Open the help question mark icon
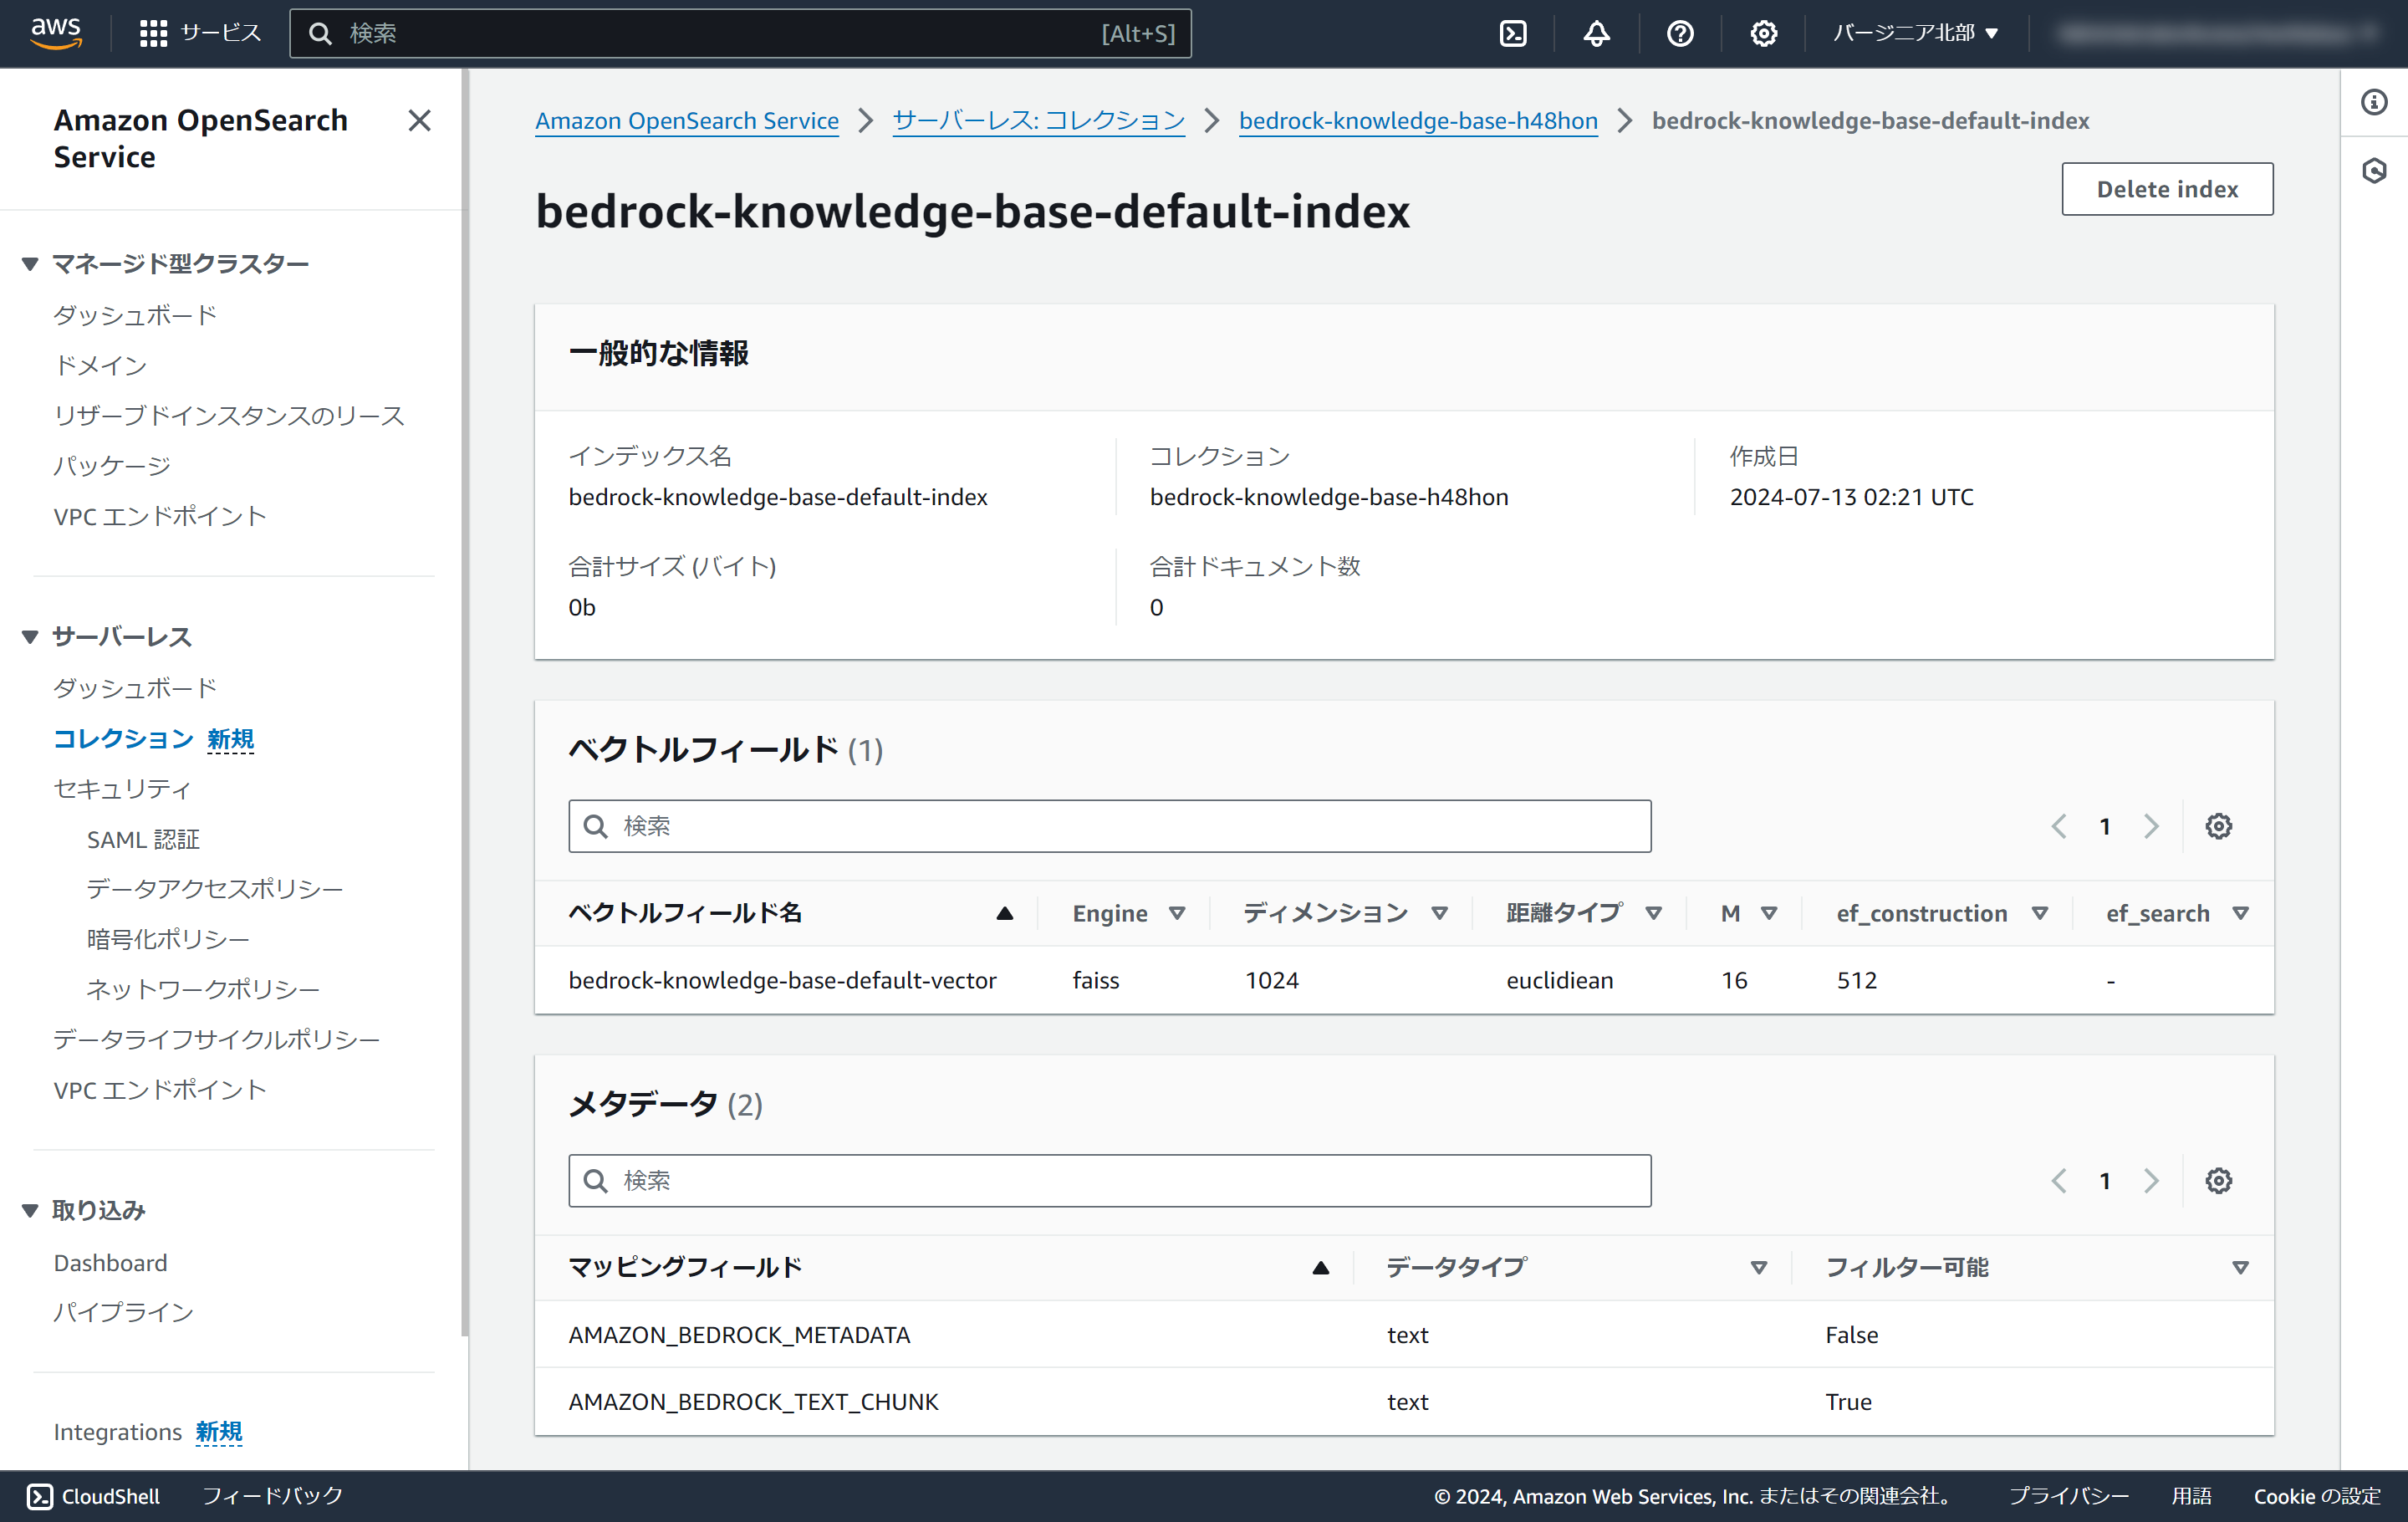The image size is (2408, 1522). pyautogui.click(x=1680, y=33)
